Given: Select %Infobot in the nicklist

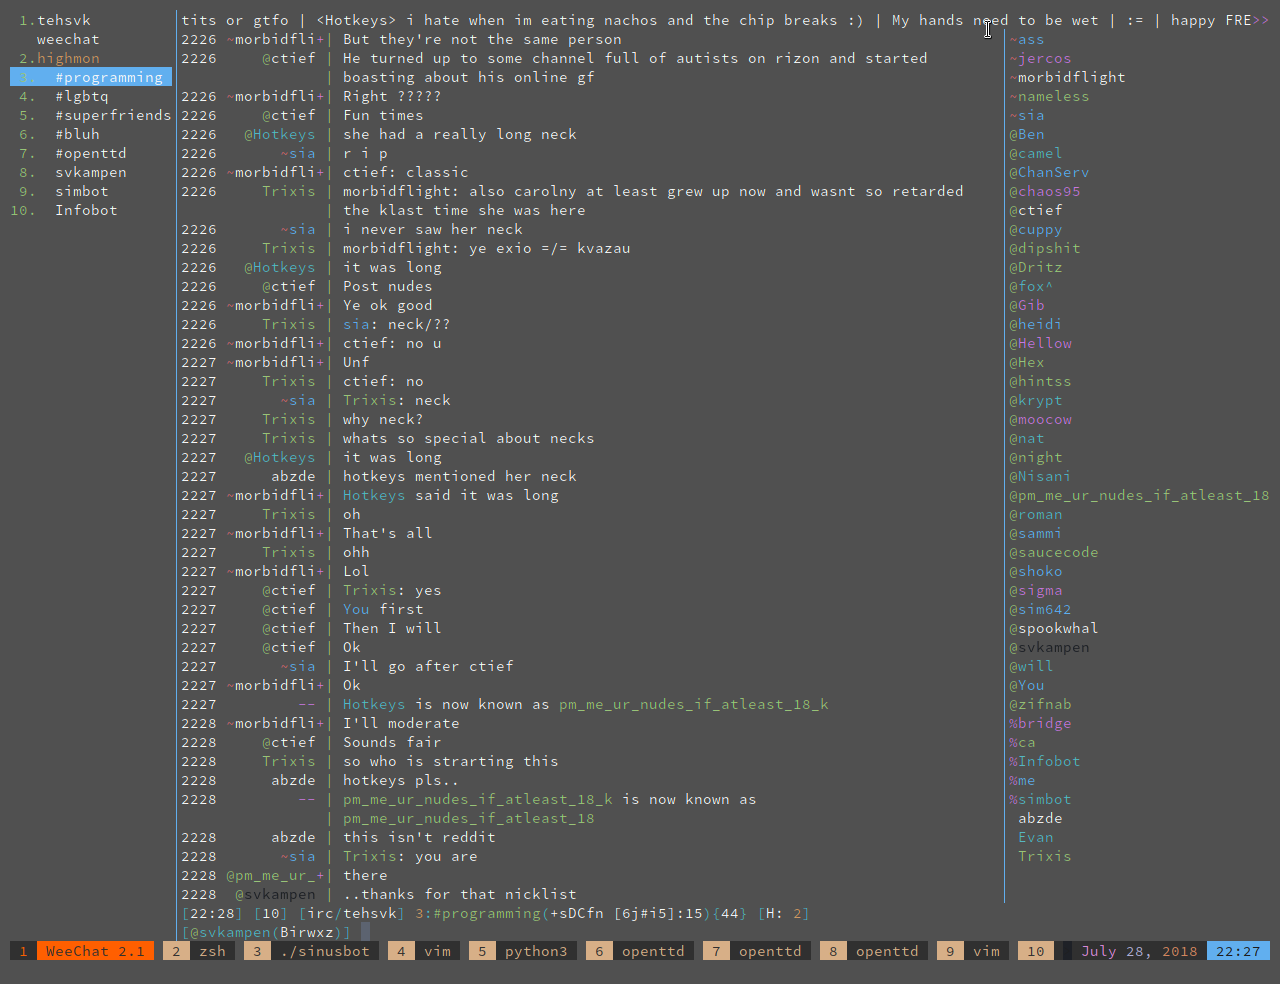Looking at the screenshot, I should pos(1044,761).
